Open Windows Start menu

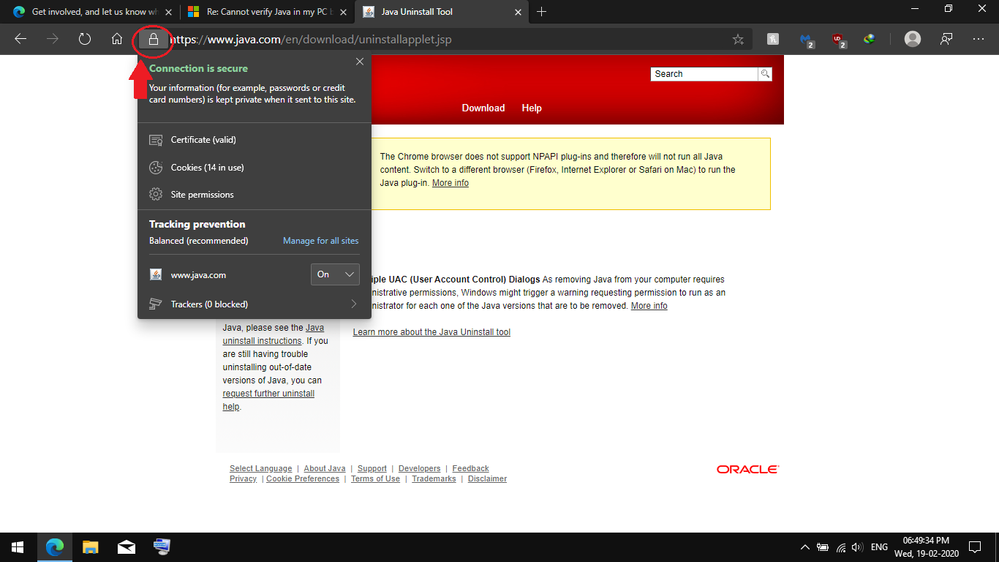tap(18, 547)
